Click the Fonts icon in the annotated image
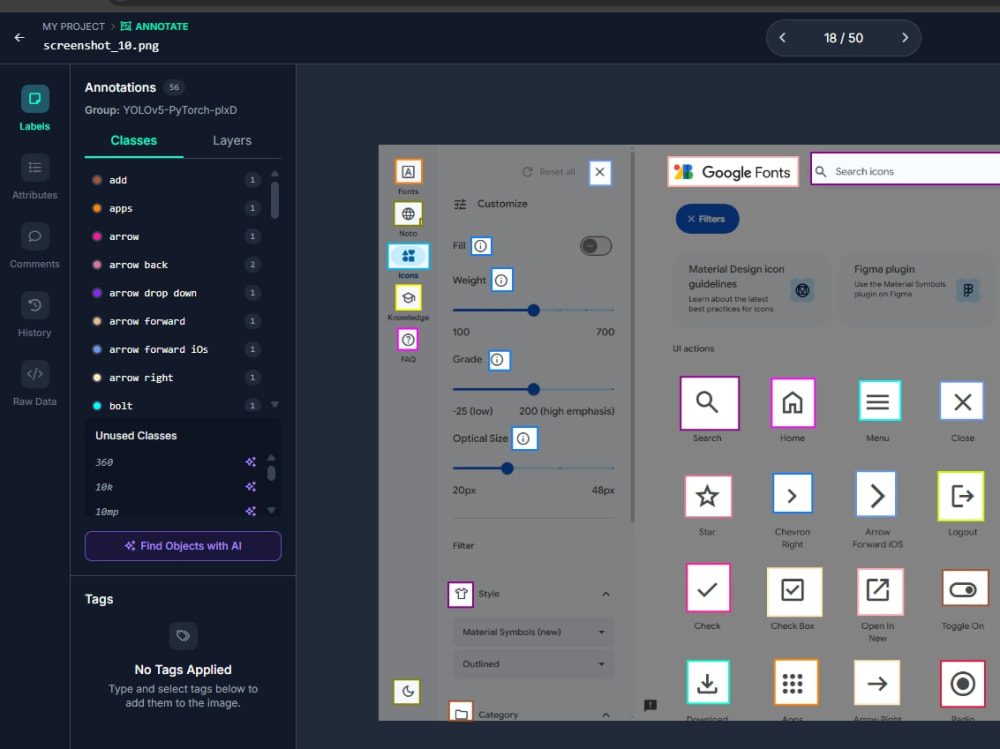The image size is (1000, 749). [408, 172]
